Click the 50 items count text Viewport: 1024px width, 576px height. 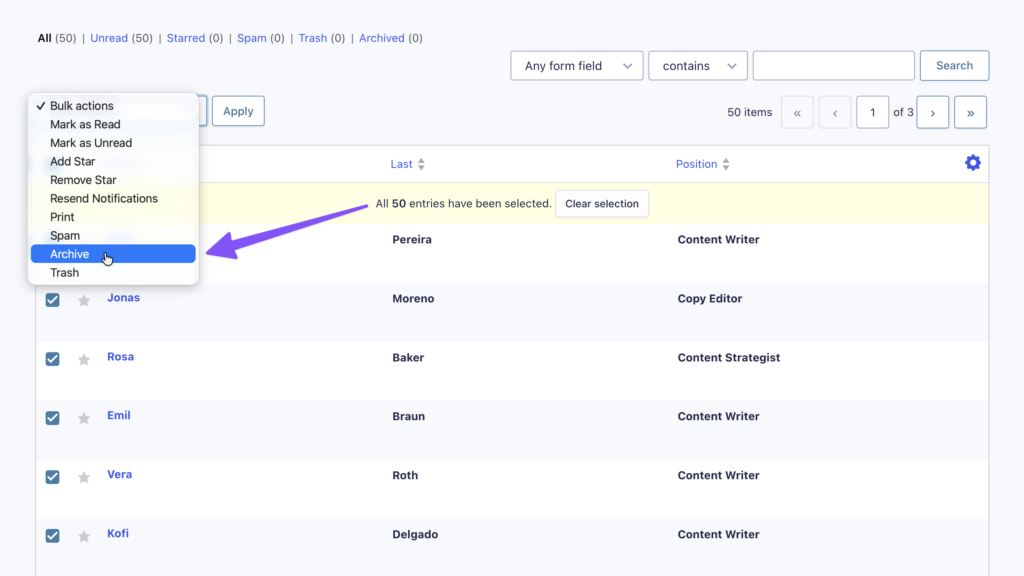[750, 112]
